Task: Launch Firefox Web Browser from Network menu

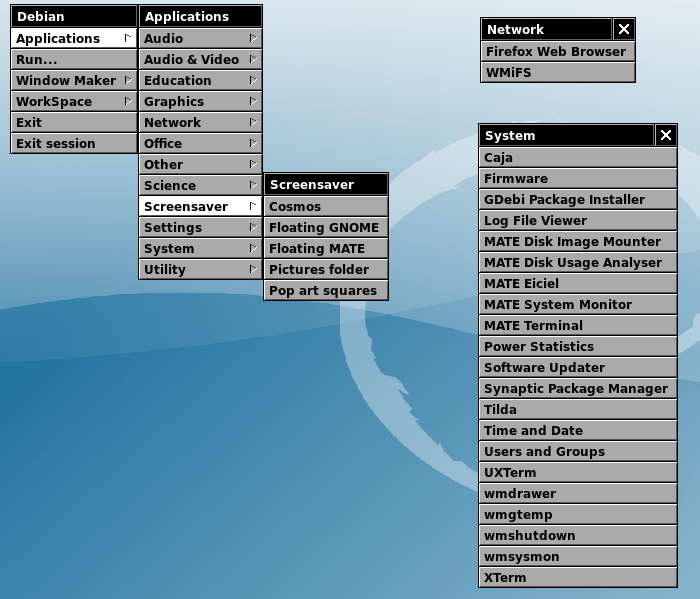Action: (558, 51)
